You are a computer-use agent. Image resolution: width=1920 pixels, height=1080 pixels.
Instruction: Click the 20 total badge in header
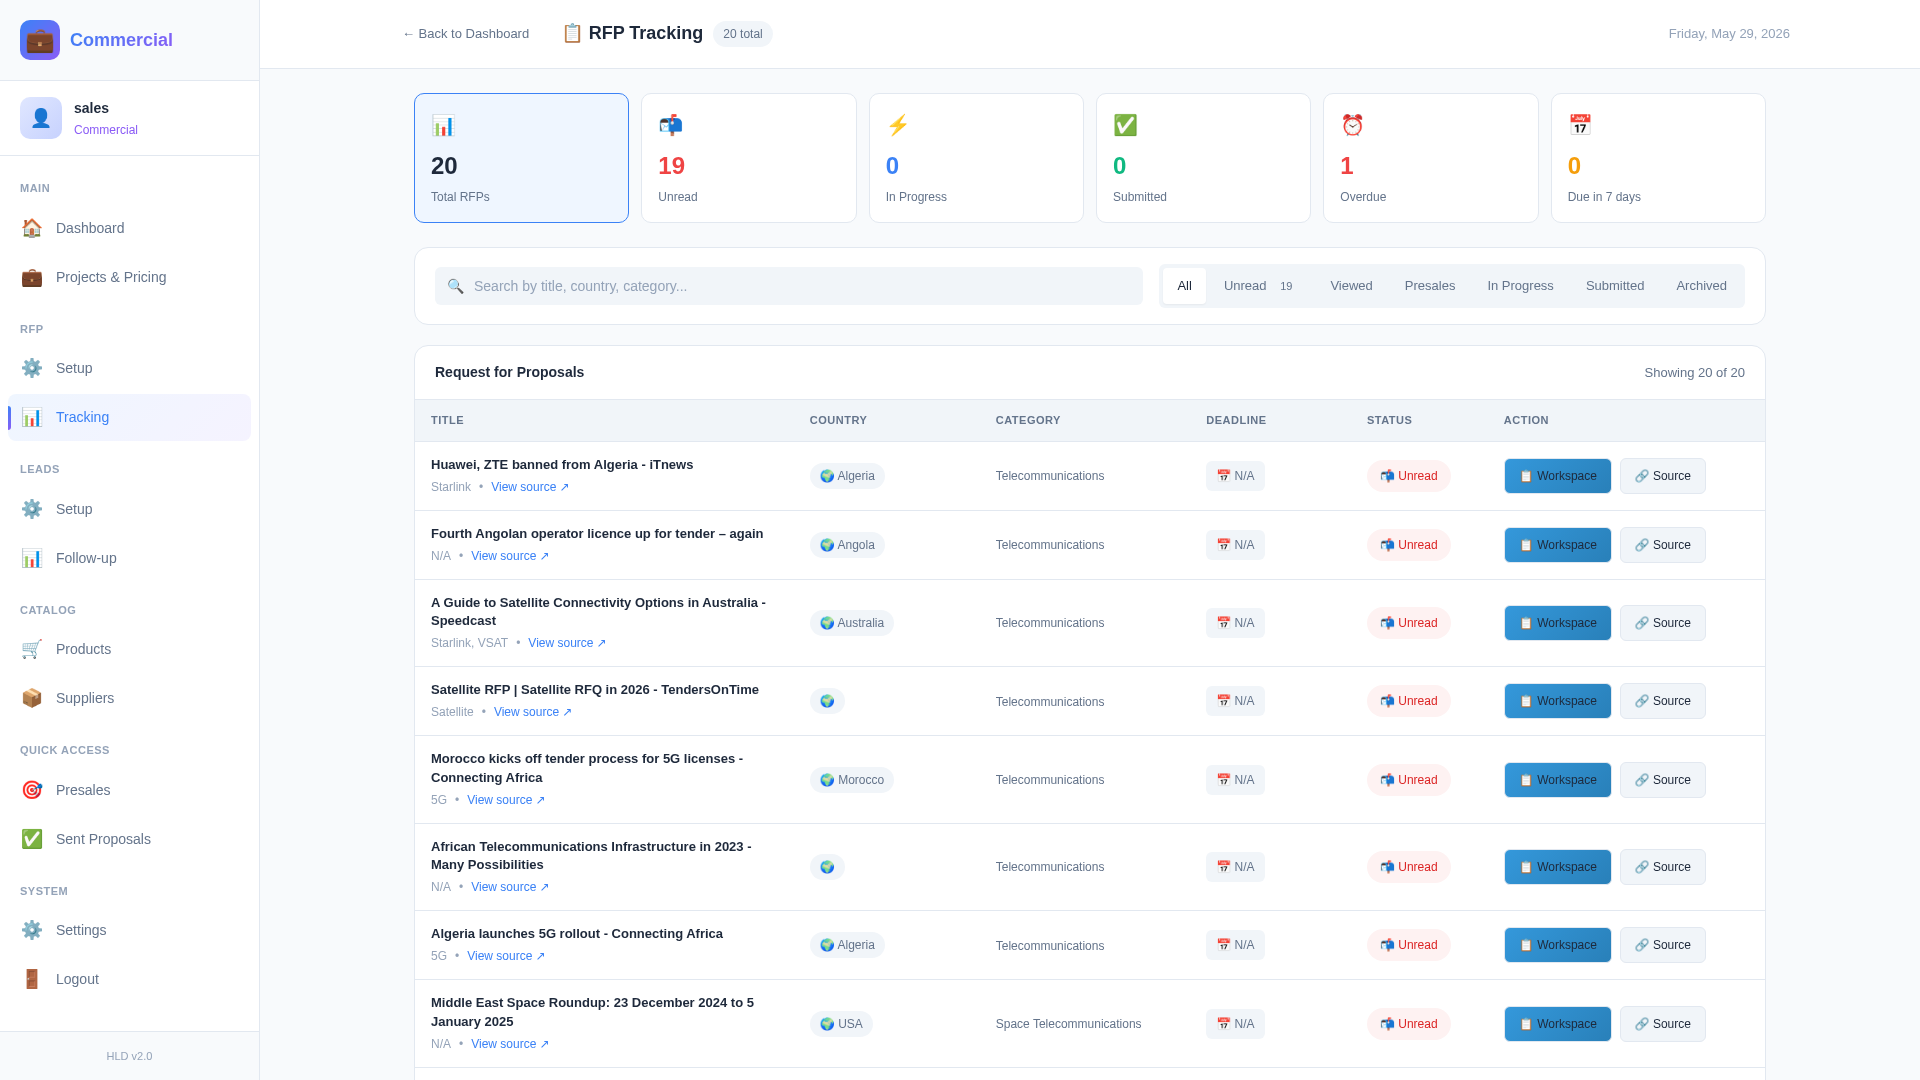click(x=742, y=34)
